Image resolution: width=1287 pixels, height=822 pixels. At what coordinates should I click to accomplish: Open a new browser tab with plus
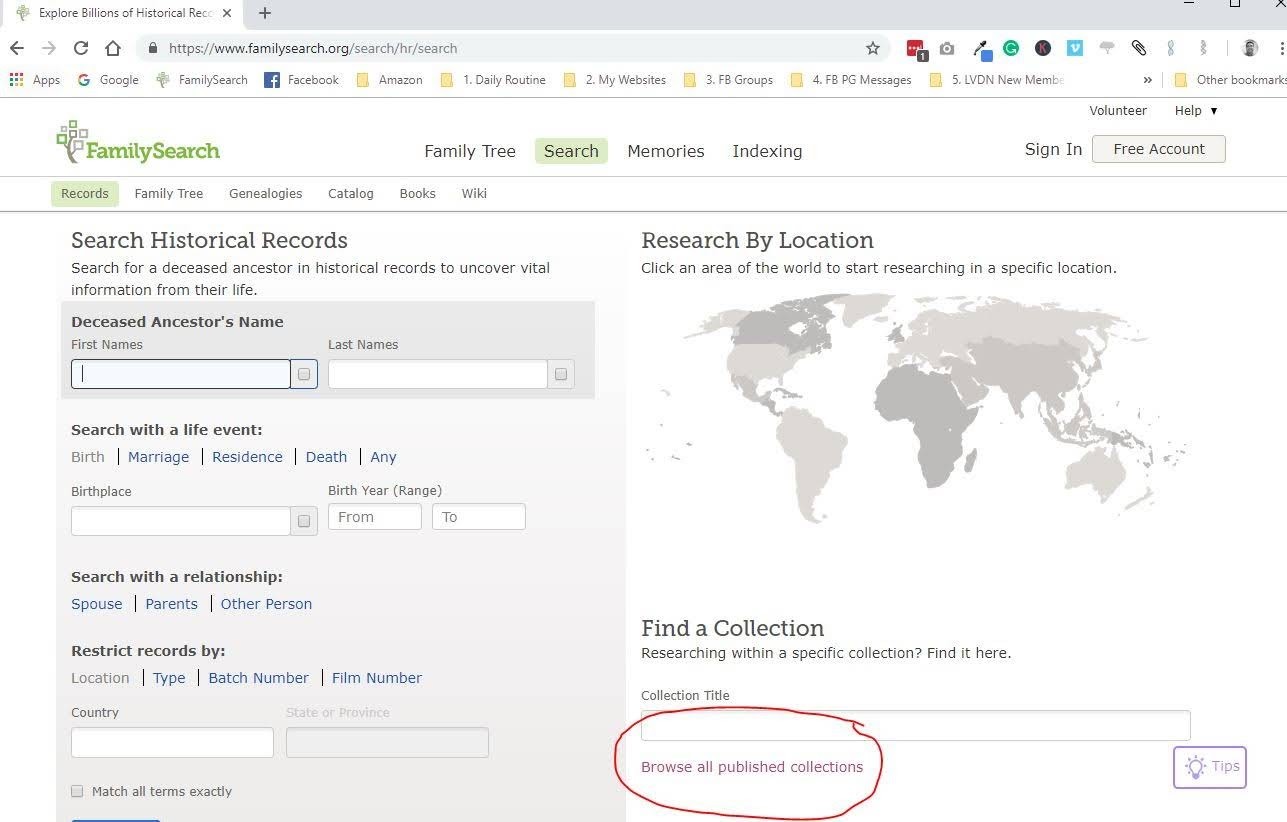(265, 13)
